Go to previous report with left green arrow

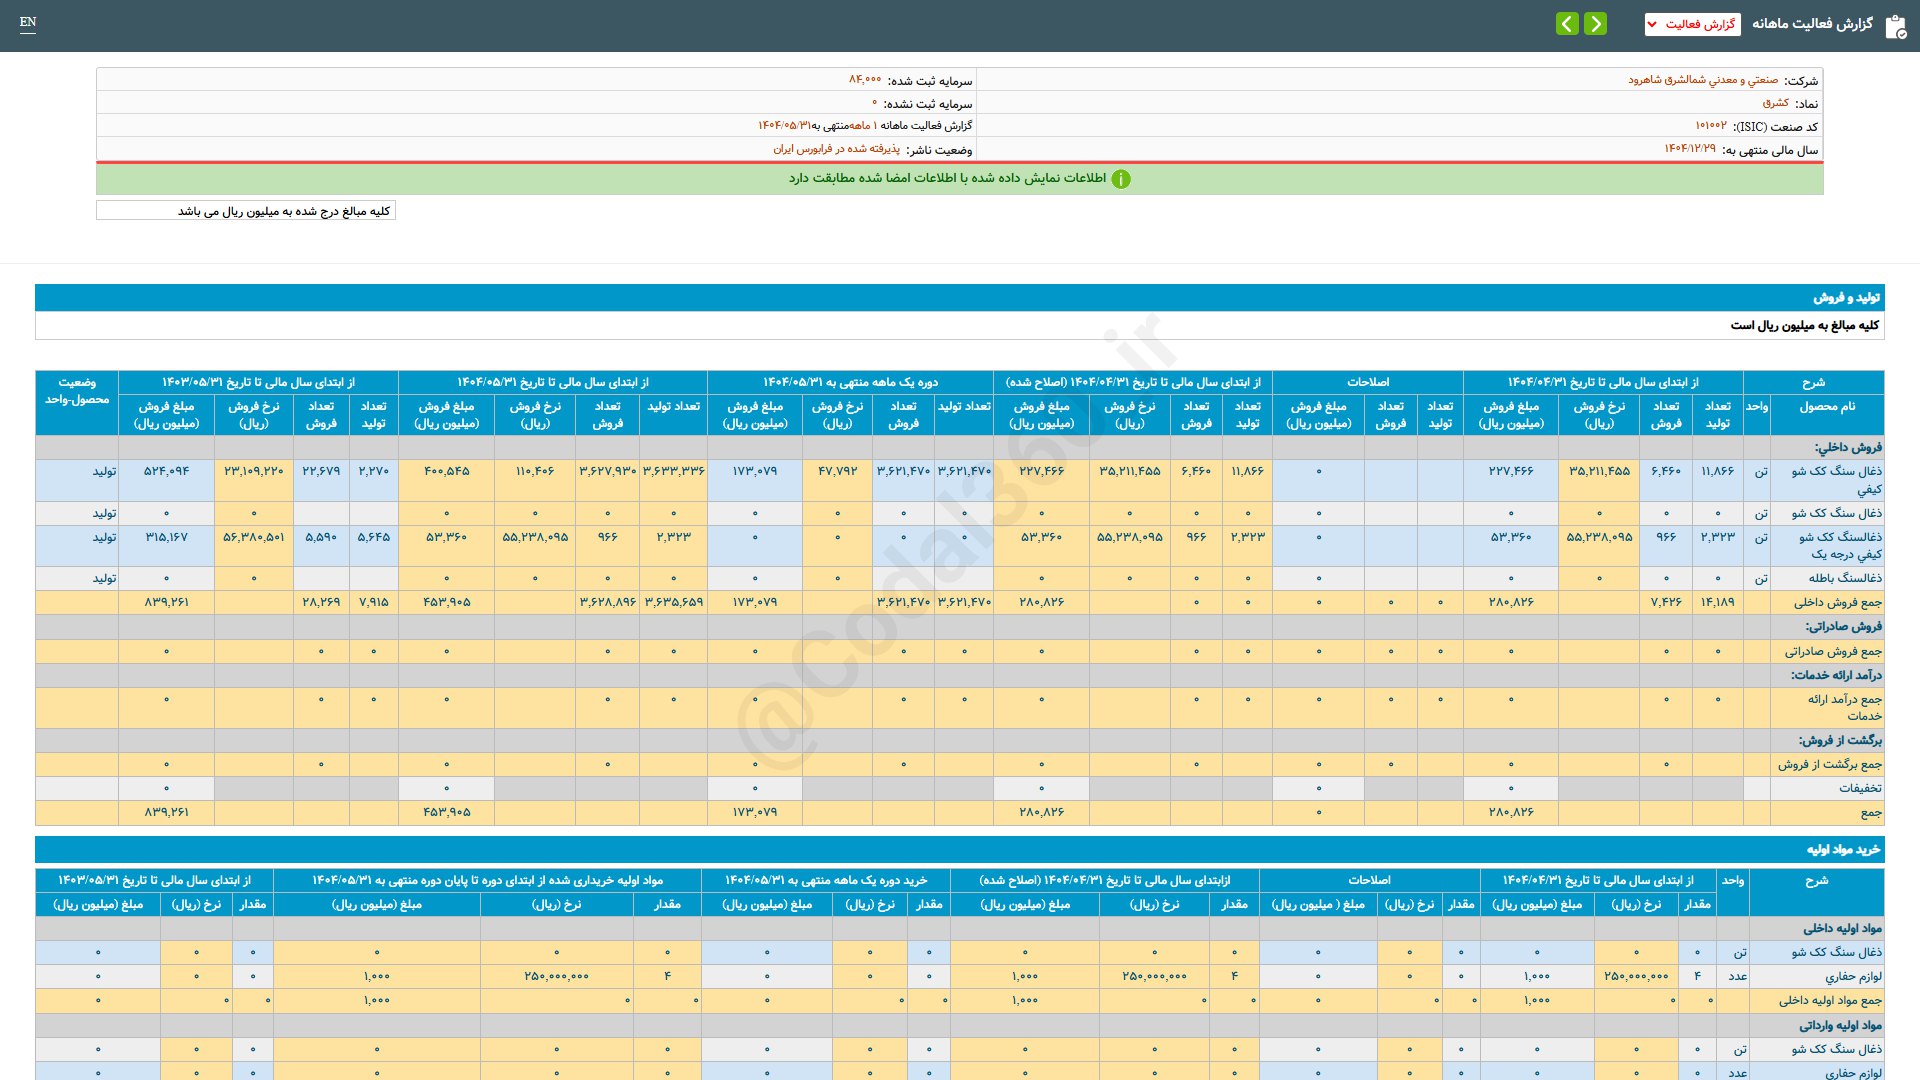1567,23
